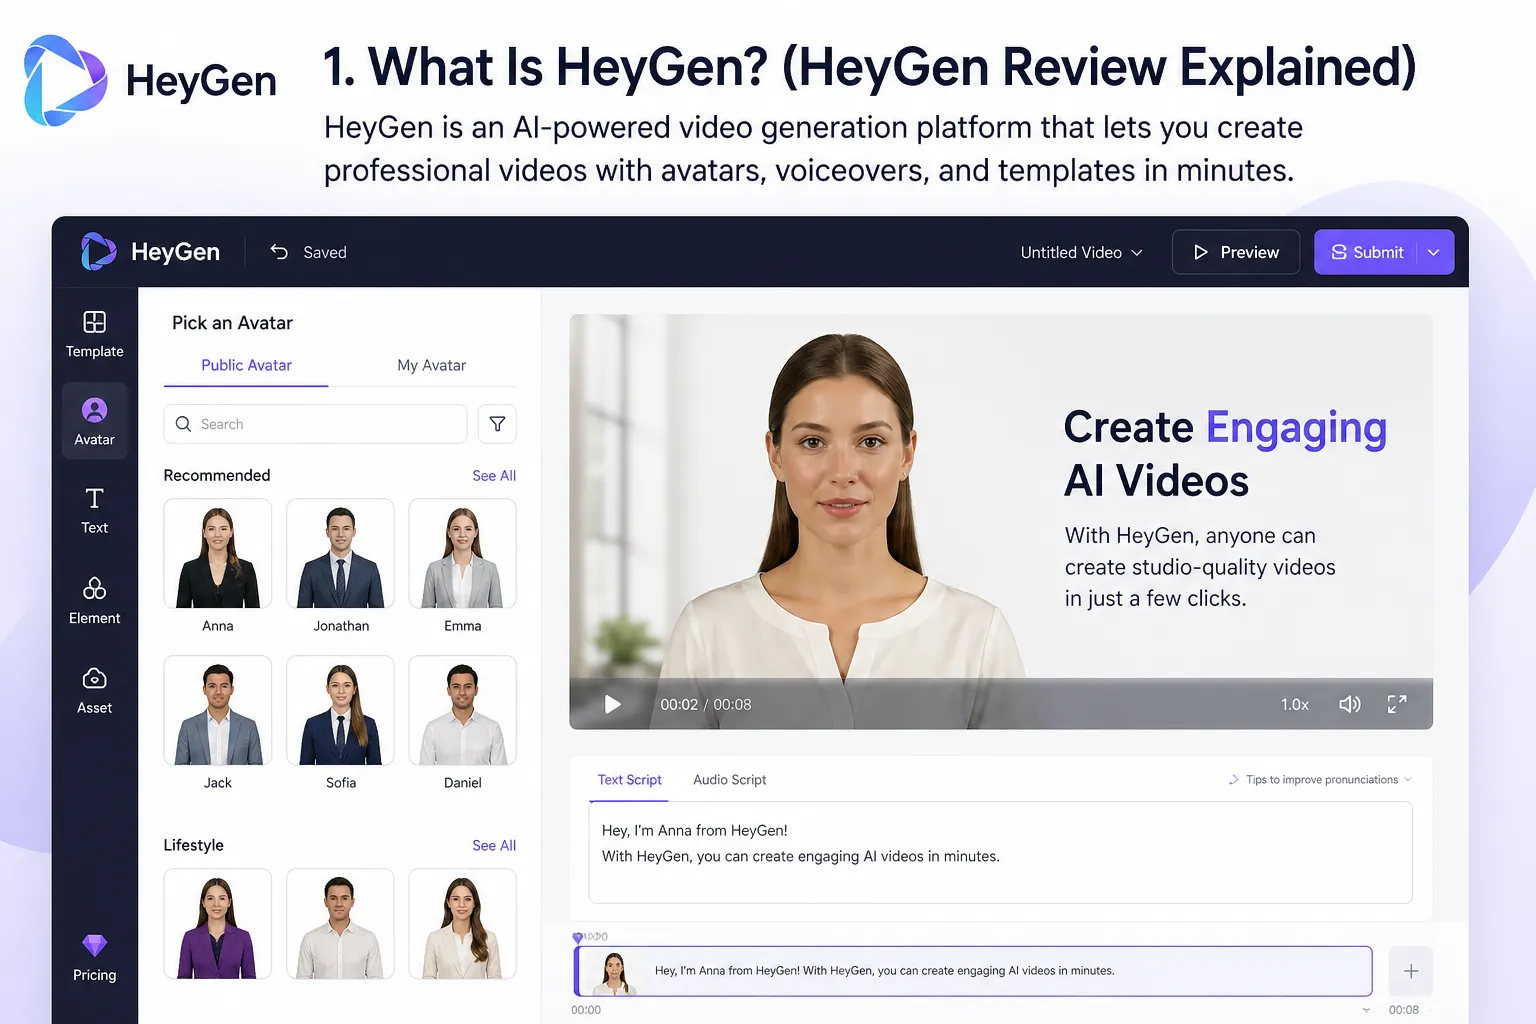Screen dimensions: 1536x1024
Task: Click the Preview button
Action: (x=1236, y=252)
